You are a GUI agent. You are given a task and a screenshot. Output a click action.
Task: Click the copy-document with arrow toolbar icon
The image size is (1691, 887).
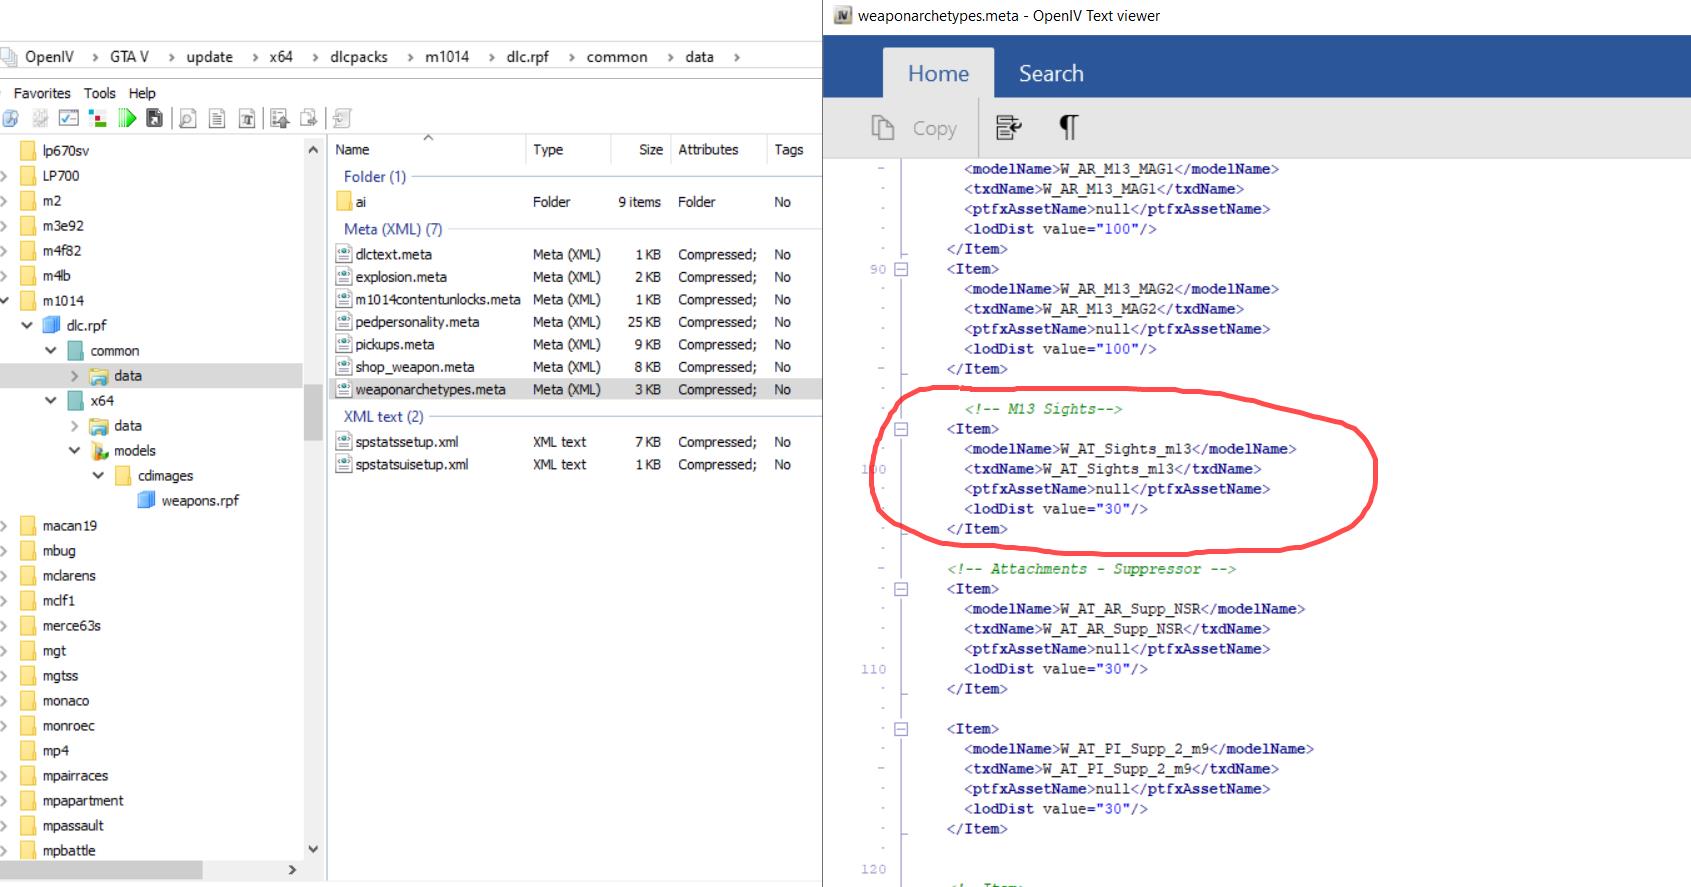[x=309, y=119]
